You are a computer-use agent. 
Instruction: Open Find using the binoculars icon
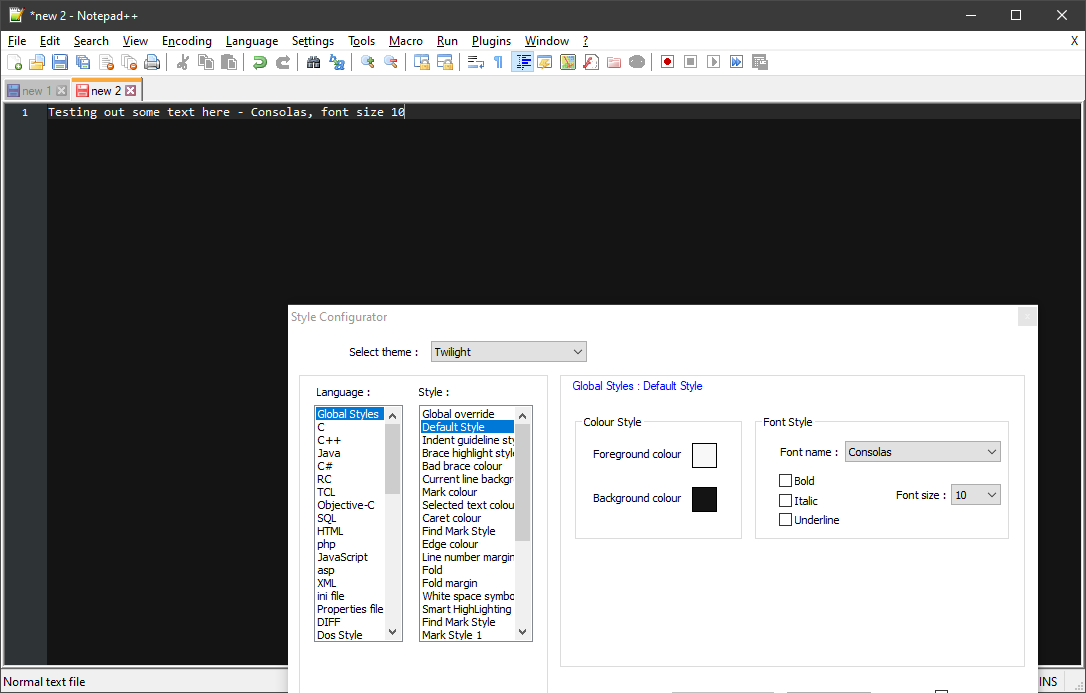(x=314, y=62)
